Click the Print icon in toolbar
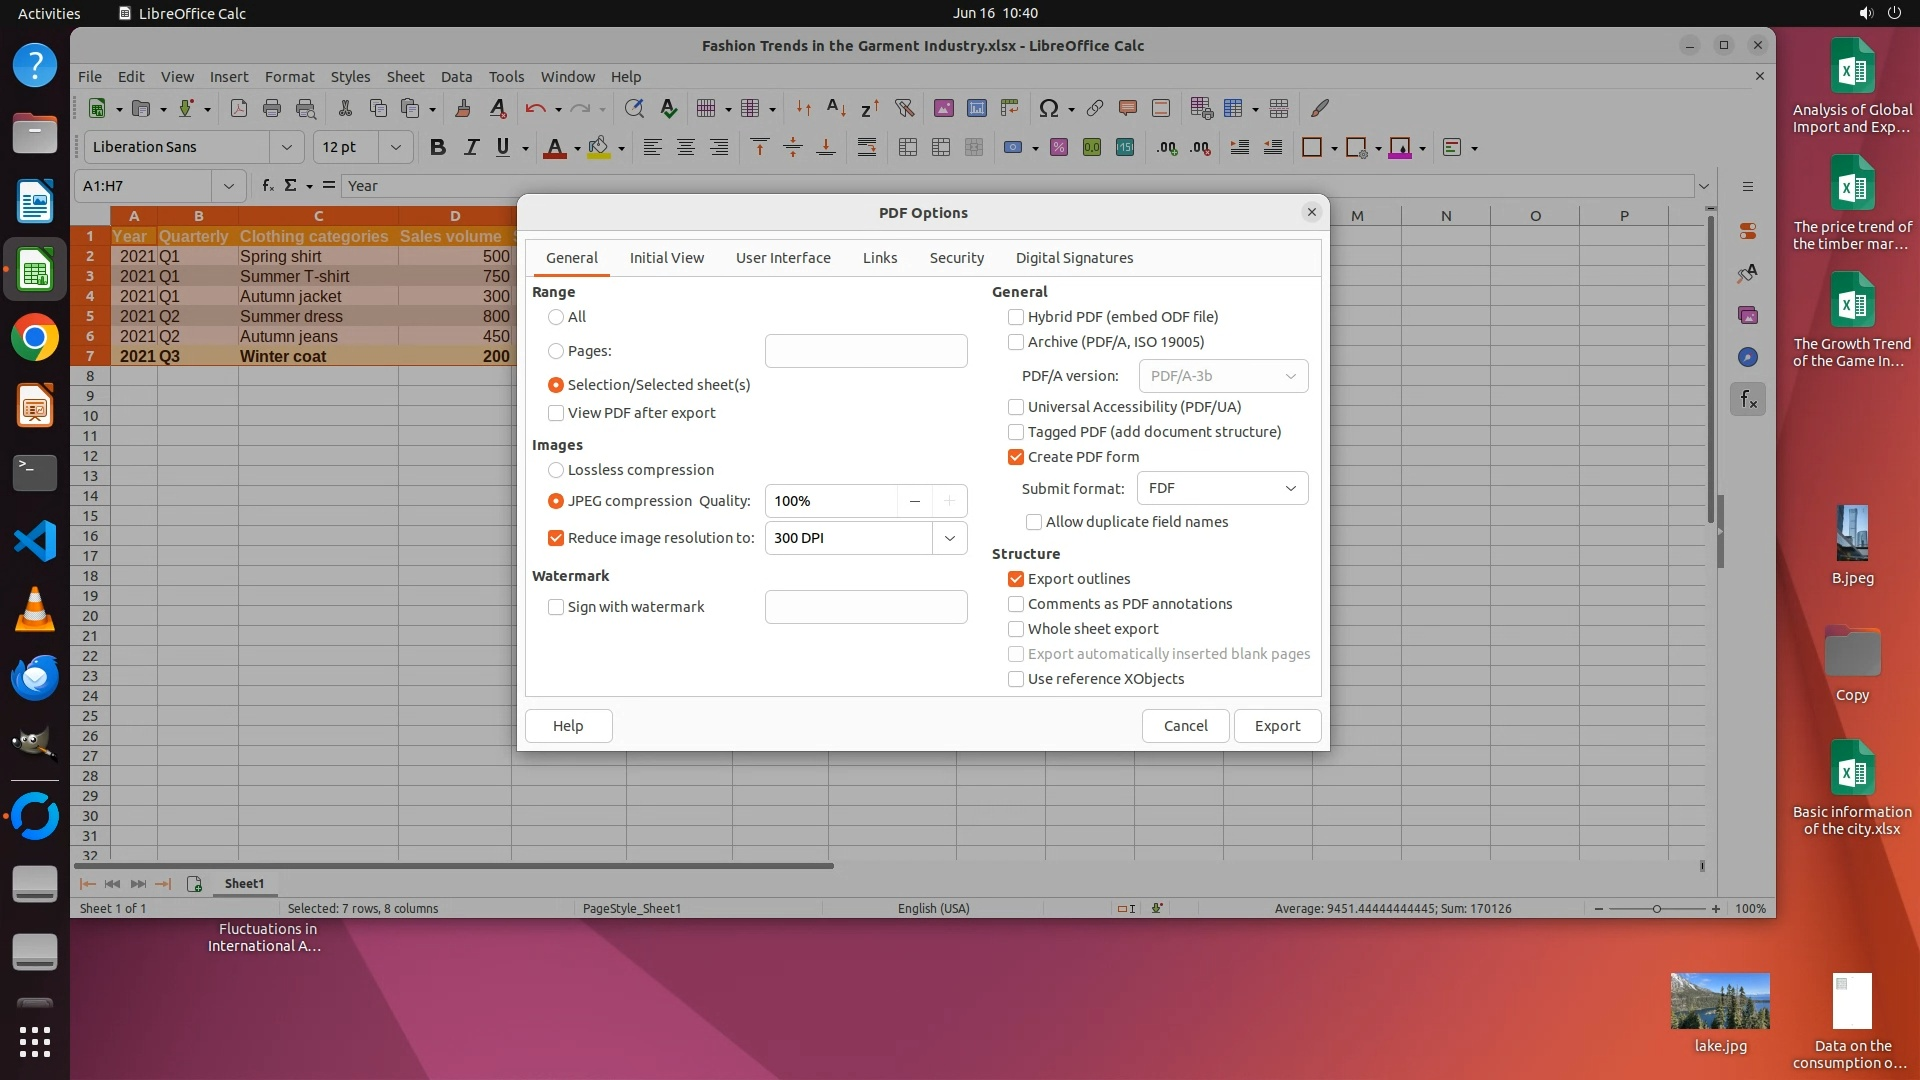 271,108
